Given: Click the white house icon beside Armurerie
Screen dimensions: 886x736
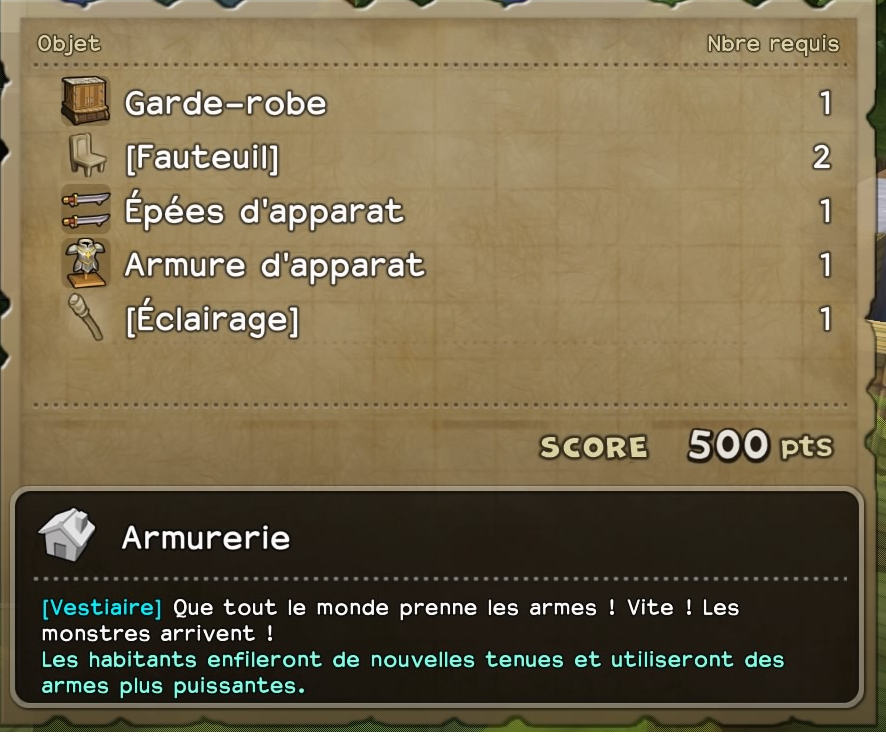Looking at the screenshot, I should pos(67,534).
